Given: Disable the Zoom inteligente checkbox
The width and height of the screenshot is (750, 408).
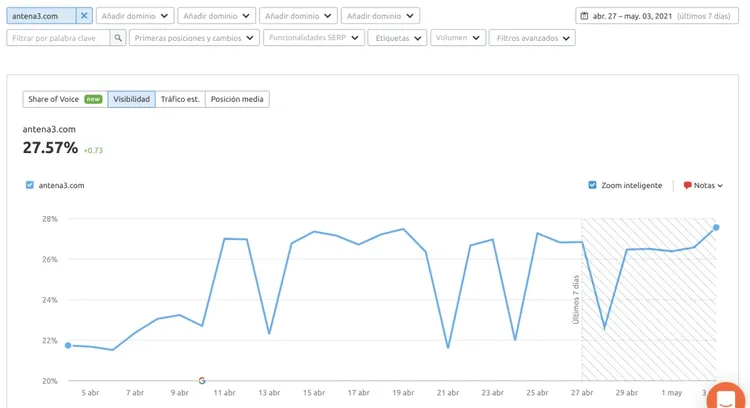Looking at the screenshot, I should (592, 185).
